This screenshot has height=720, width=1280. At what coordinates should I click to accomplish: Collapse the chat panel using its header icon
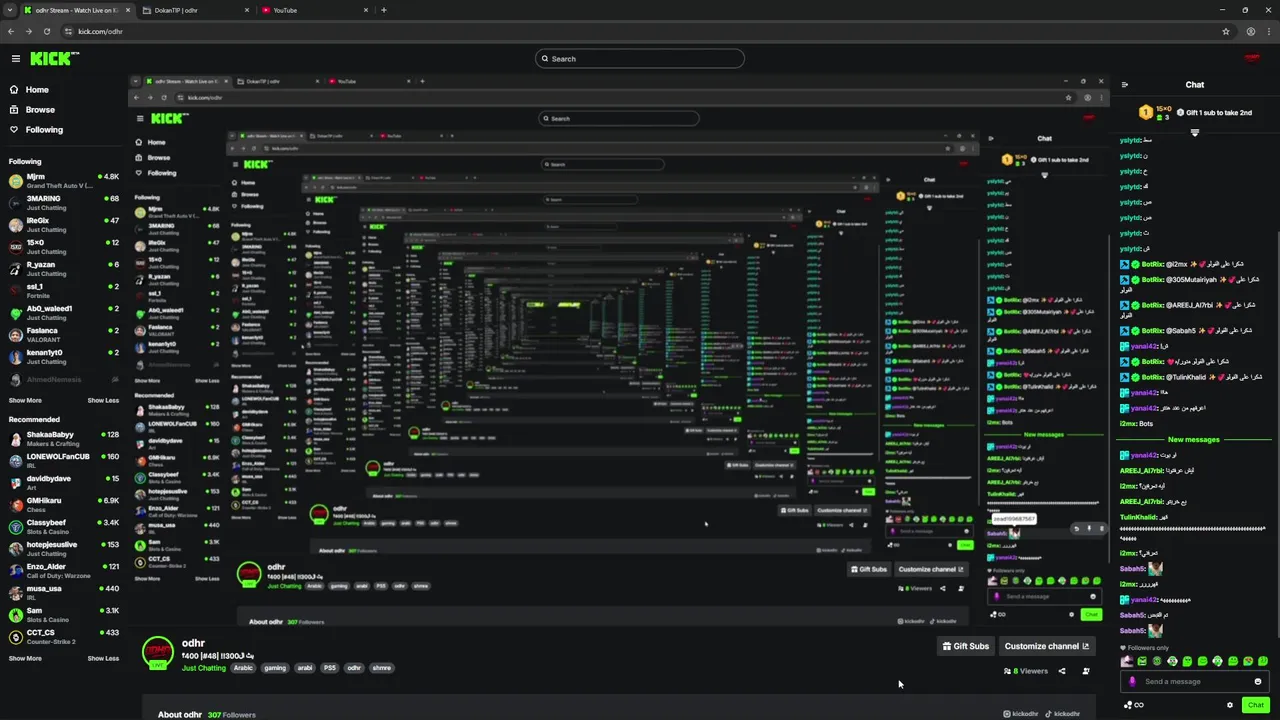click(x=1125, y=85)
